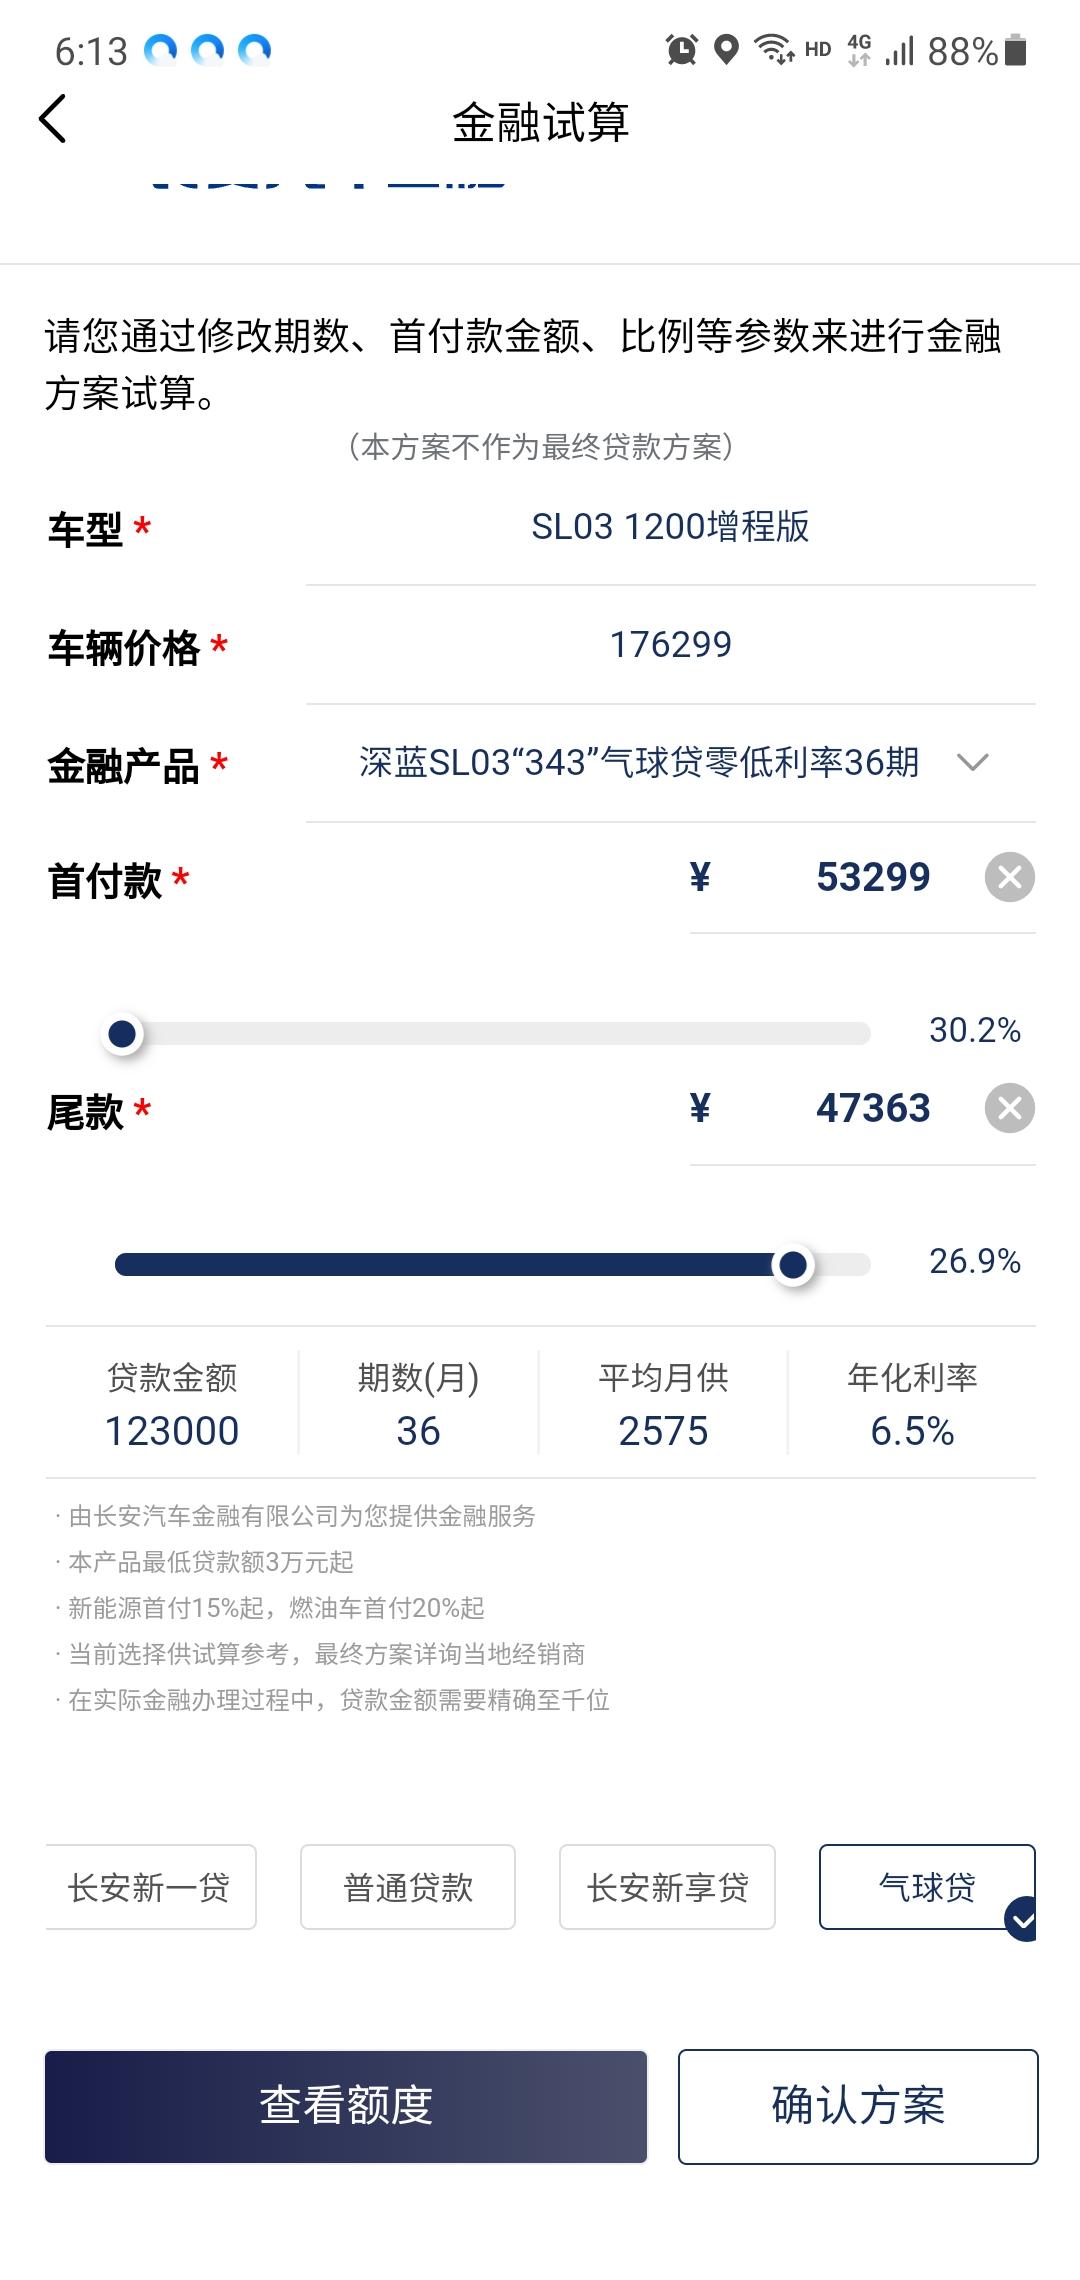Select the SL03 1200增程版 car model field
This screenshot has width=1080, height=2280.
(670, 527)
